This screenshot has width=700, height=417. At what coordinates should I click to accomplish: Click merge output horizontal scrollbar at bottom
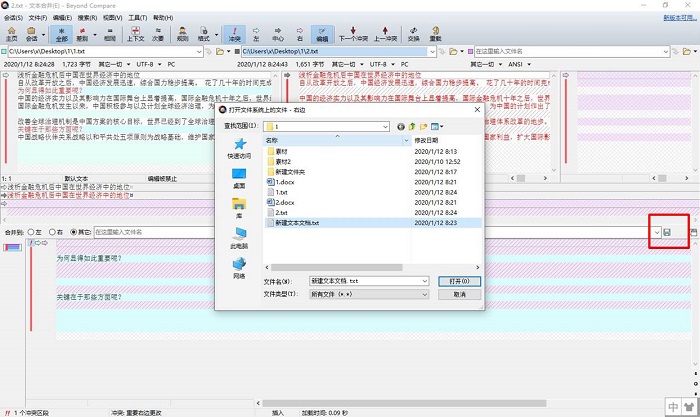404,403
